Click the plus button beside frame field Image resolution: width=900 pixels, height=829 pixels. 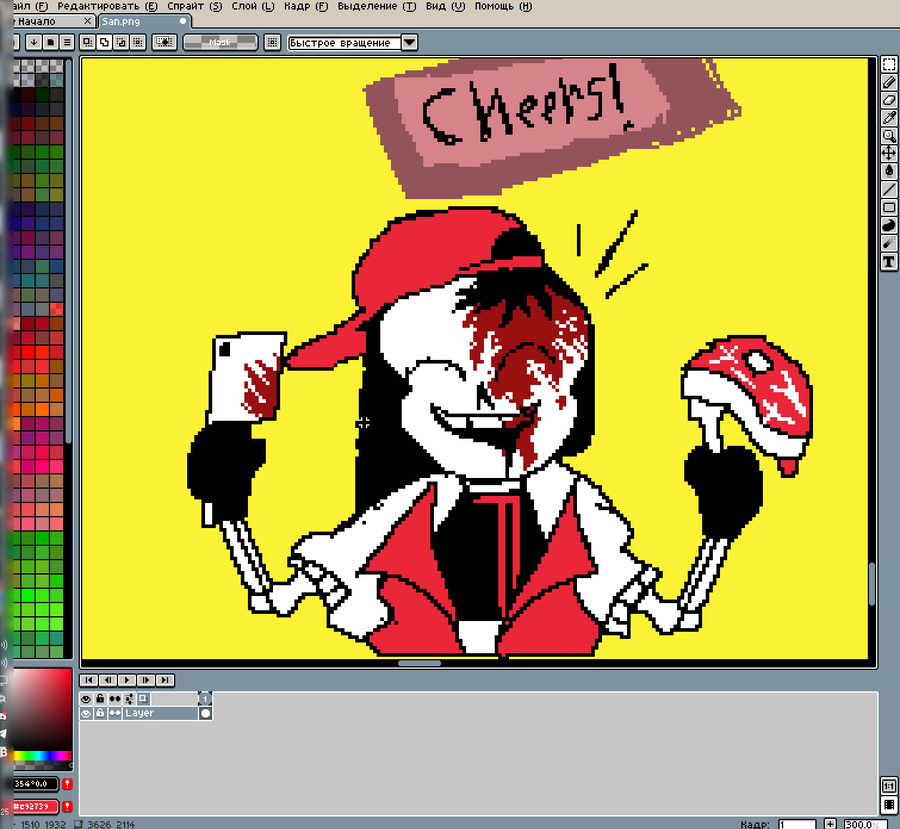tap(830, 824)
